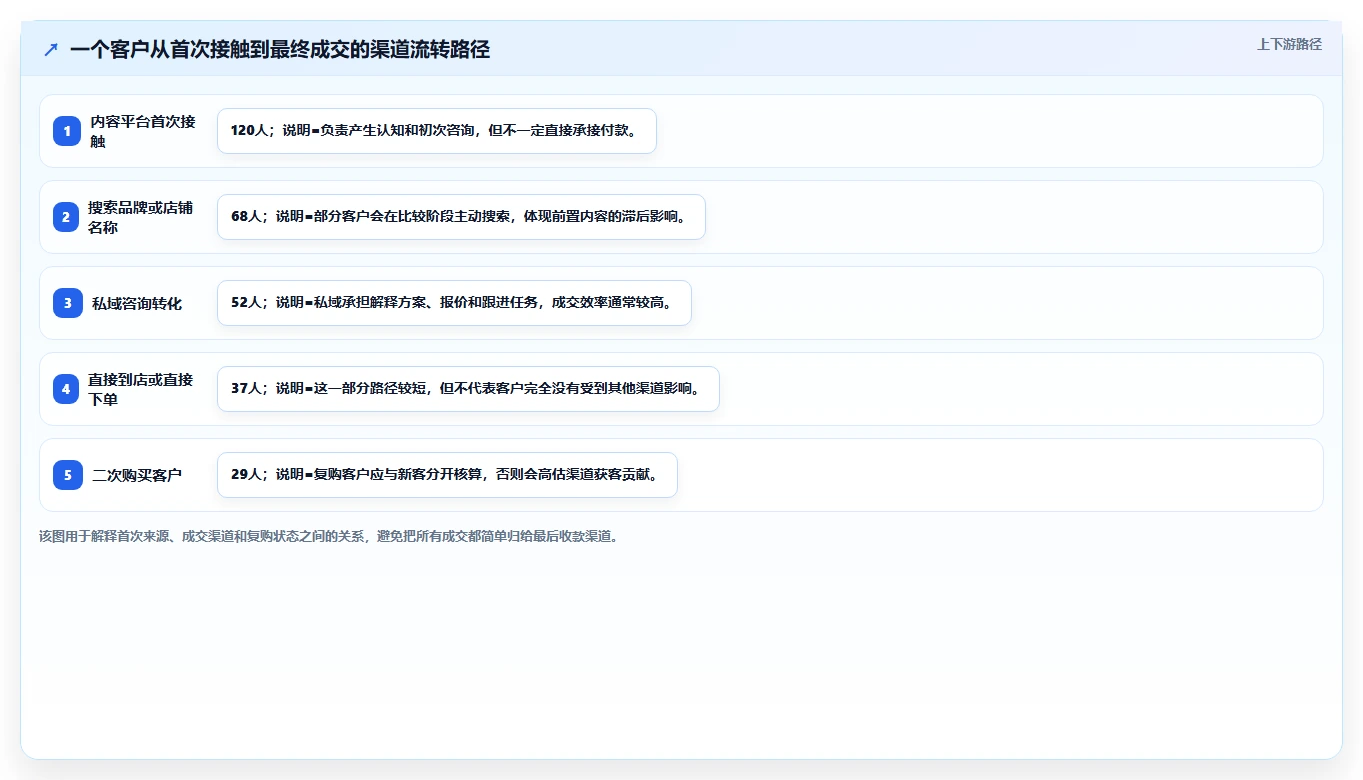1363x780 pixels.
Task: Click the 上下游路径 label in header
Action: point(1289,44)
